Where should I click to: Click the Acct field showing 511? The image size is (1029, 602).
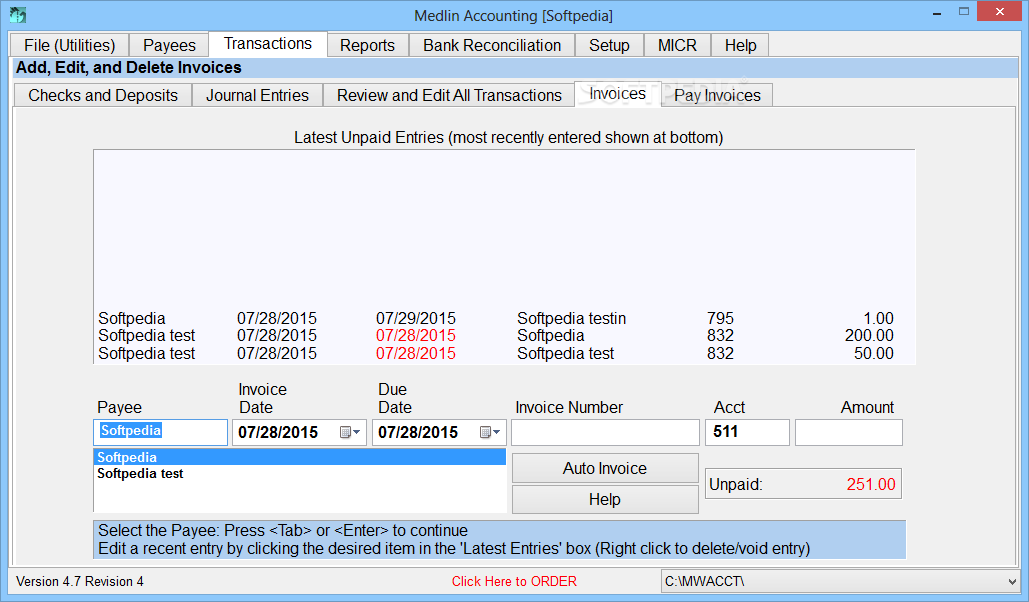tap(747, 433)
